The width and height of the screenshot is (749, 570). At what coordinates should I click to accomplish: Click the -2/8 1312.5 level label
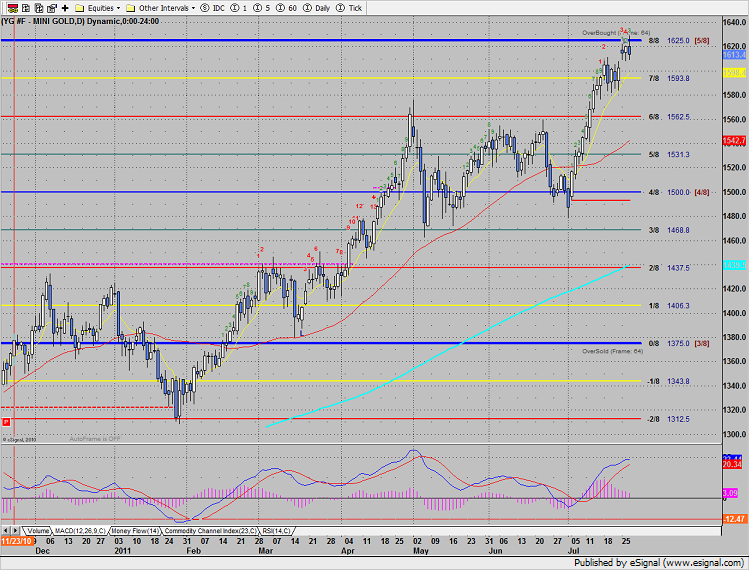(x=668, y=419)
